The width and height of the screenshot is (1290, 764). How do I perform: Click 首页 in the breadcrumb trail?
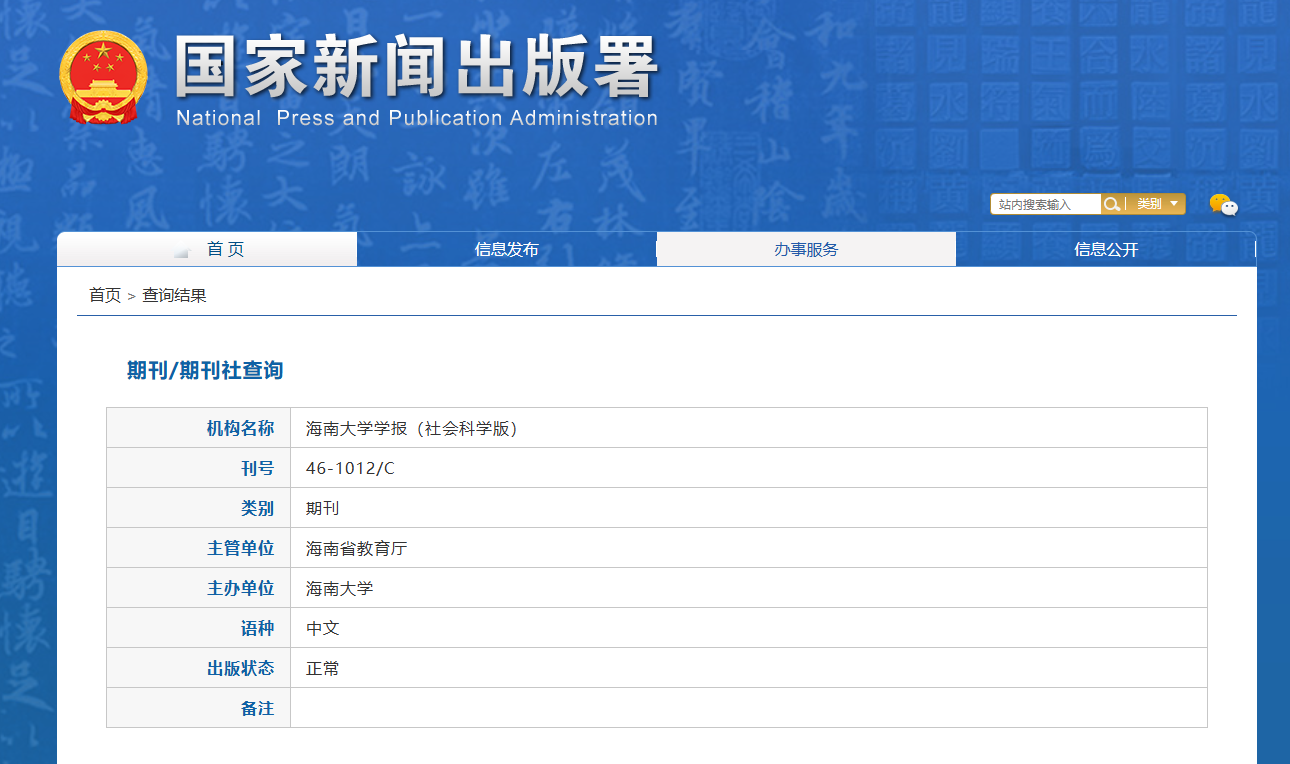104,295
